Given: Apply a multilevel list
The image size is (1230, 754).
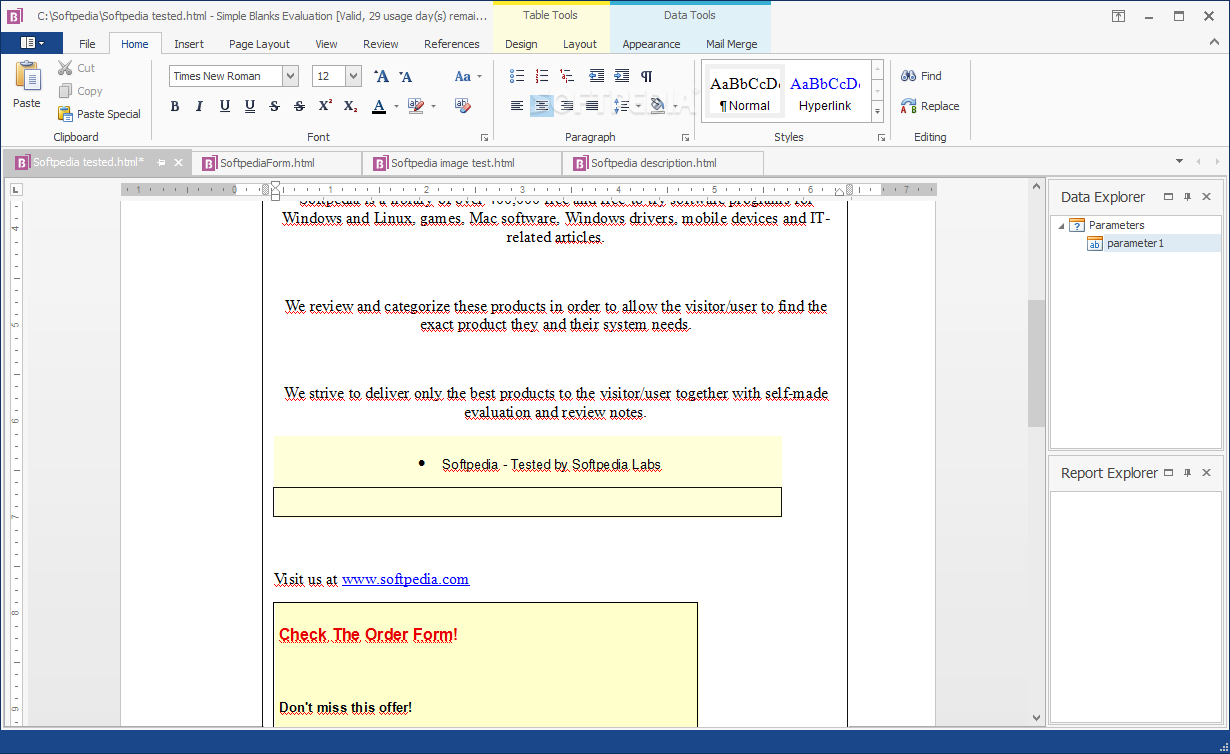Looking at the screenshot, I should 567,76.
